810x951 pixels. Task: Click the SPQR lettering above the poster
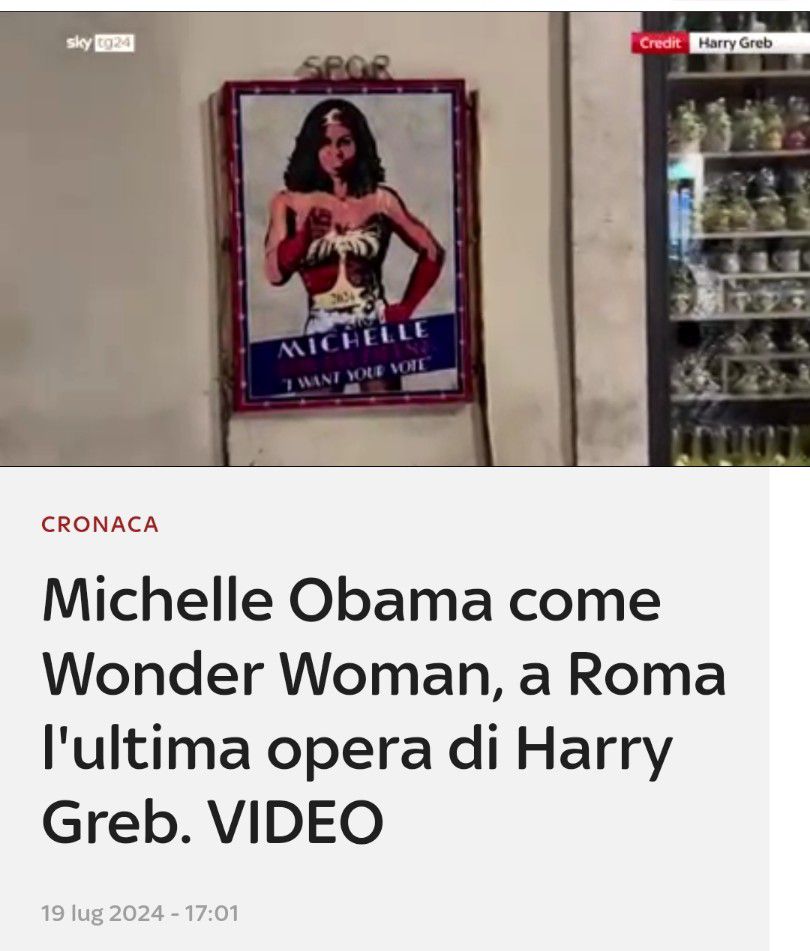point(345,67)
